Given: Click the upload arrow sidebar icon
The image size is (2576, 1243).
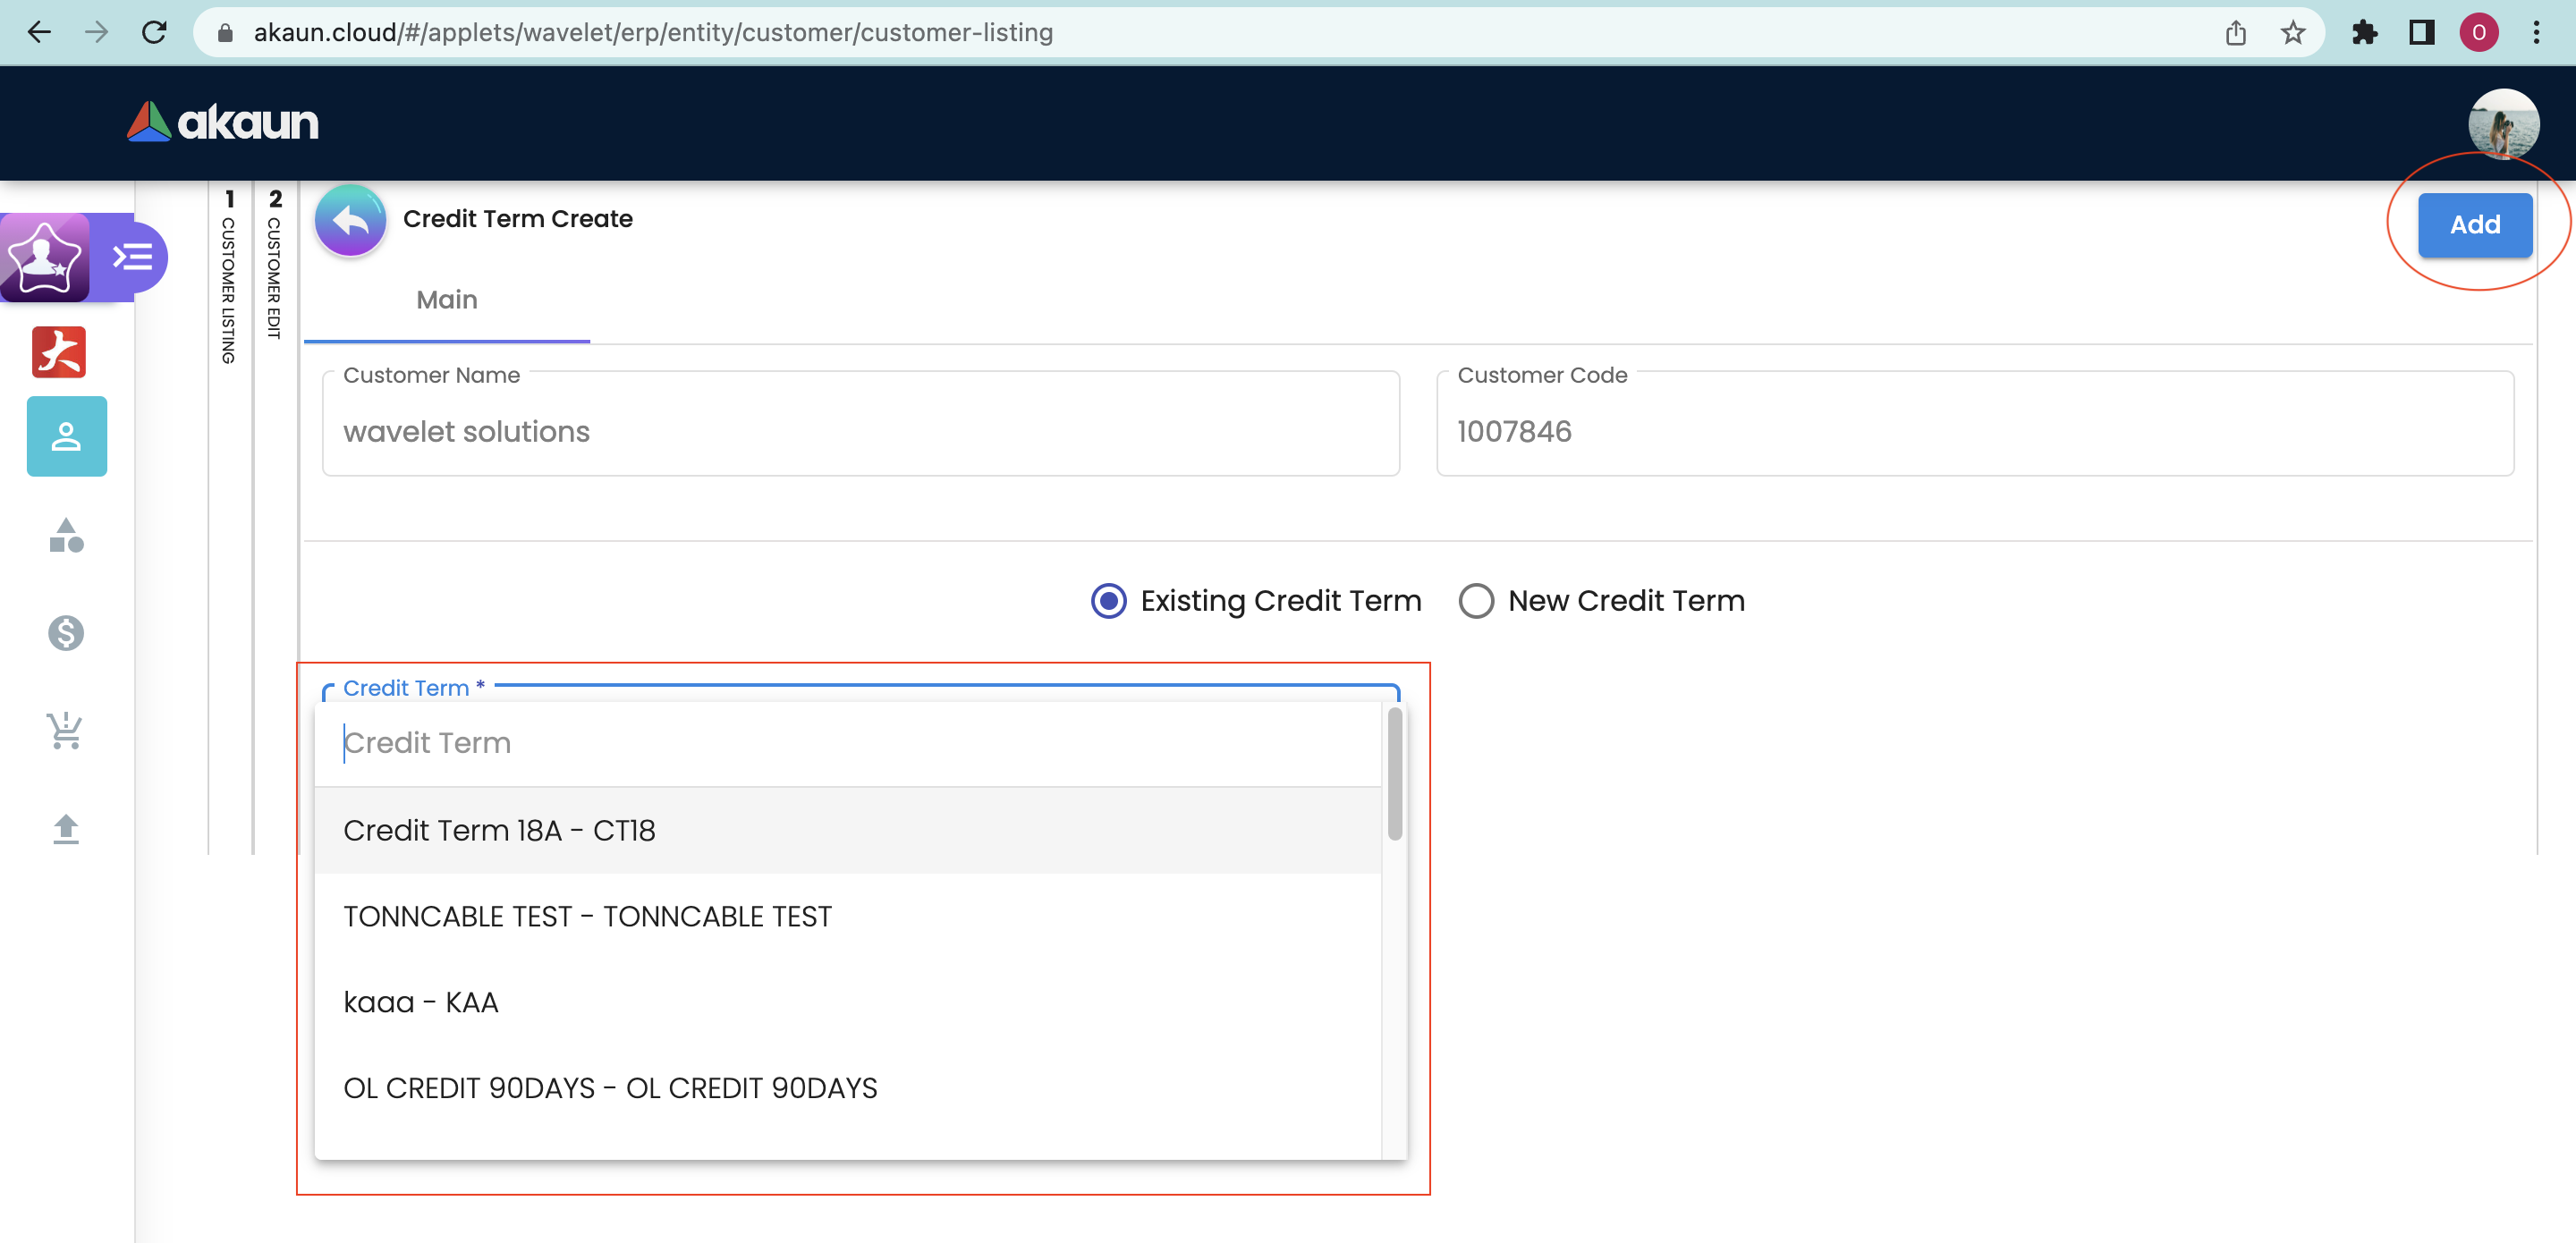Looking at the screenshot, I should (66, 828).
